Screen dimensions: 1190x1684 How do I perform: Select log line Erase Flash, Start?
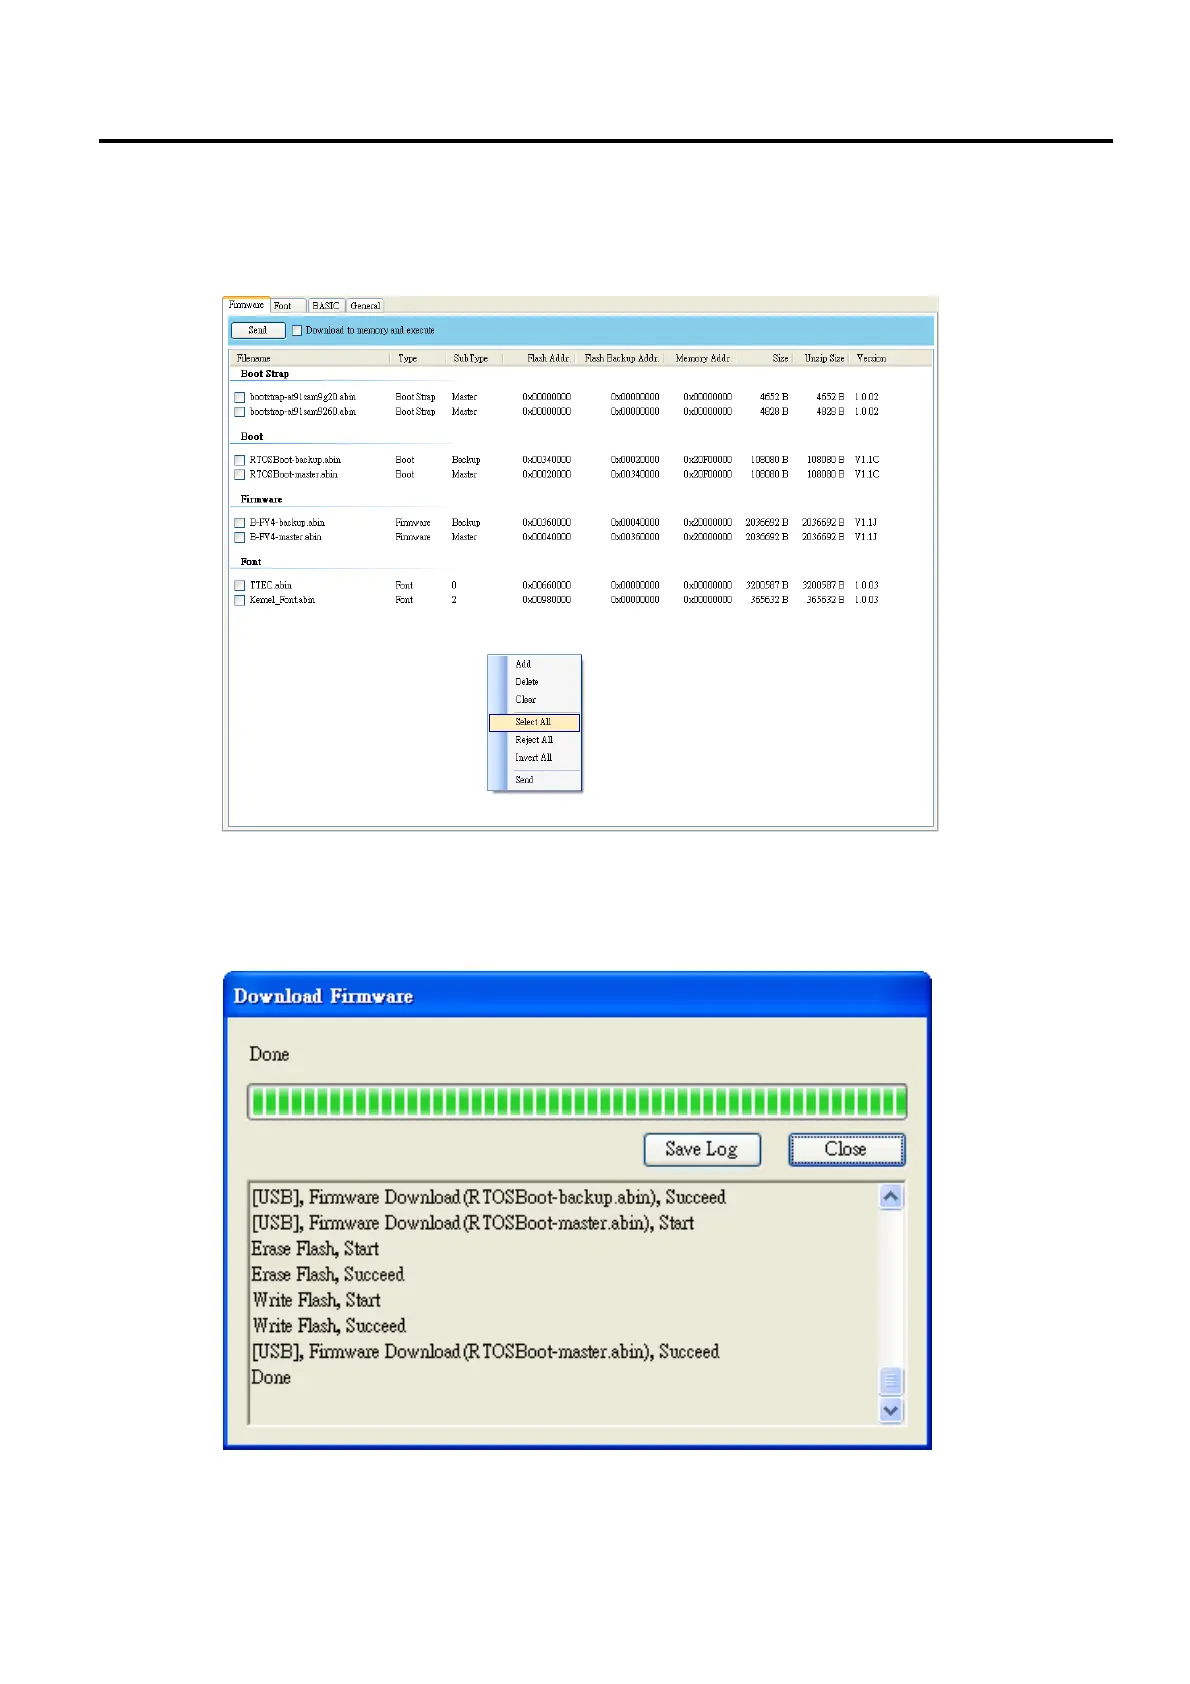point(315,1249)
